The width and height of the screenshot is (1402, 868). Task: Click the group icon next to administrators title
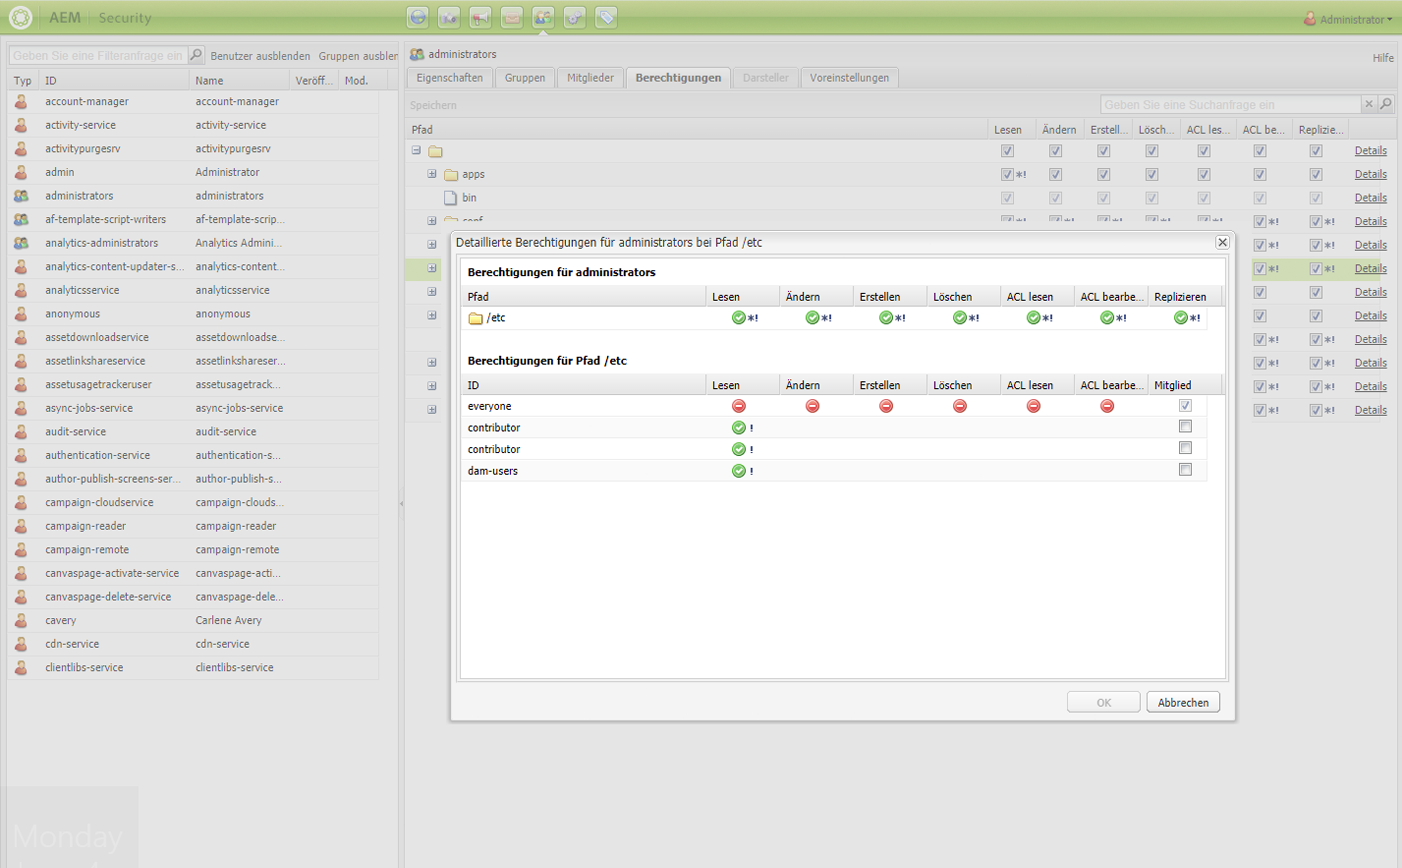pos(417,54)
